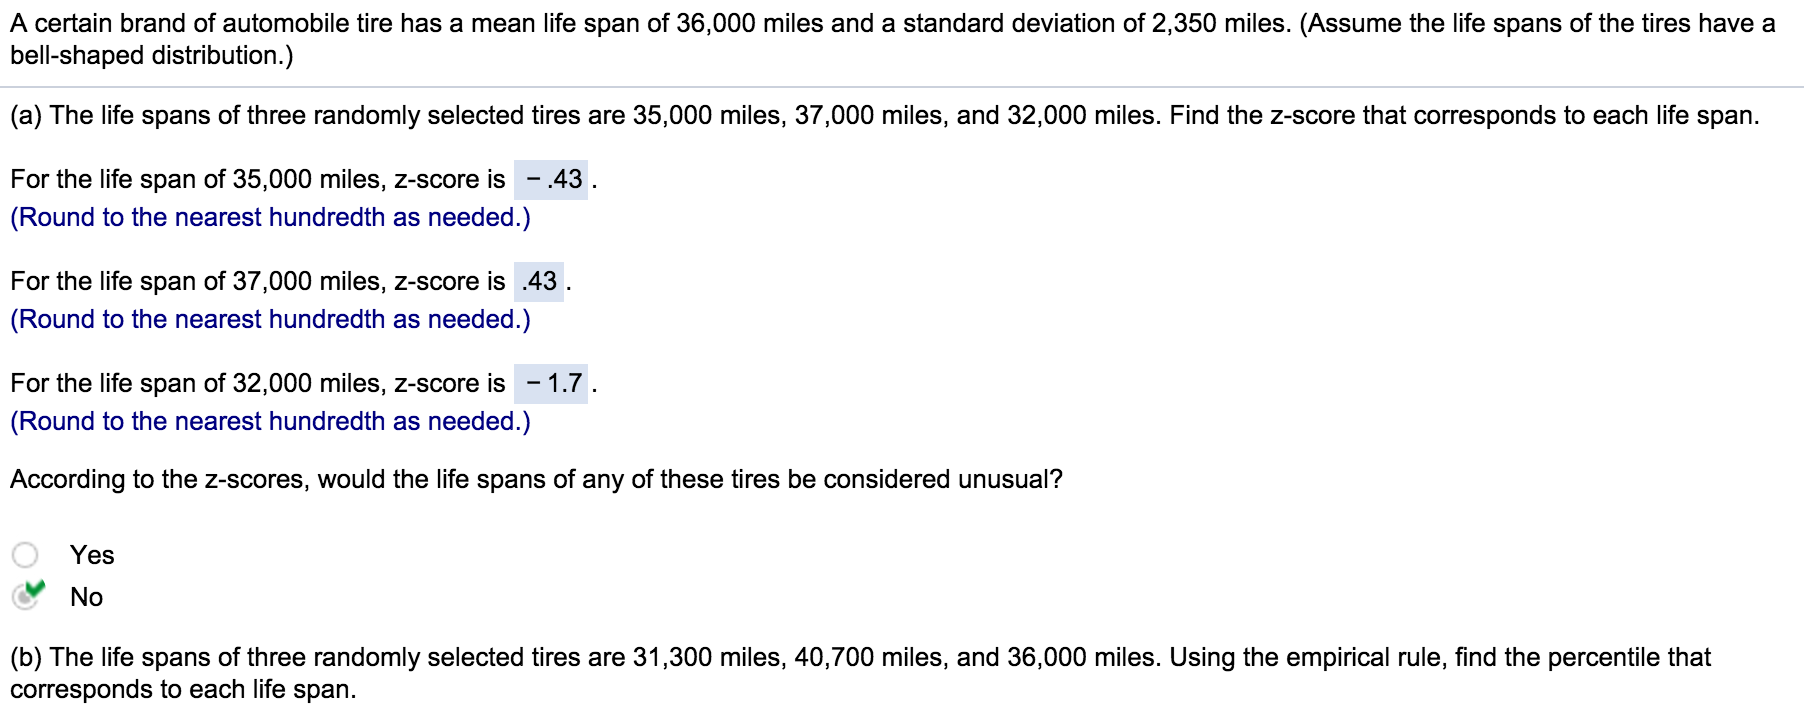The image size is (1804, 710).
Task: Click the z-score field for 32,000 miles
Action: tap(551, 384)
